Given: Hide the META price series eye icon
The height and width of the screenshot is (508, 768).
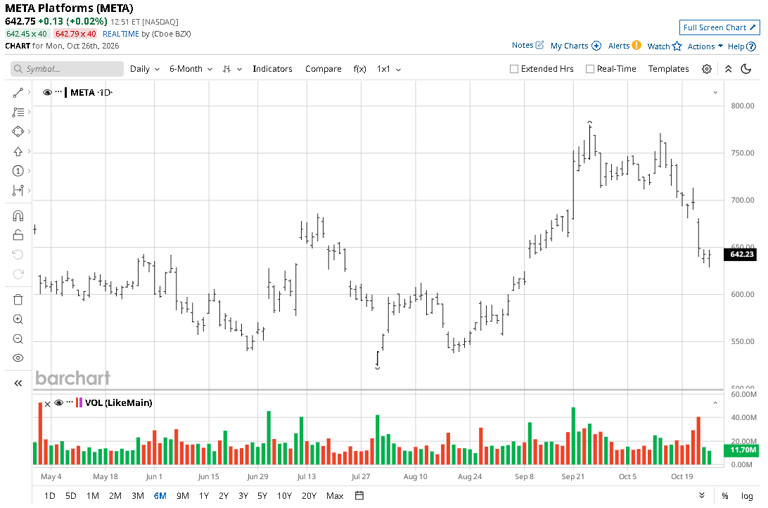Looking at the screenshot, I should pyautogui.click(x=48, y=93).
